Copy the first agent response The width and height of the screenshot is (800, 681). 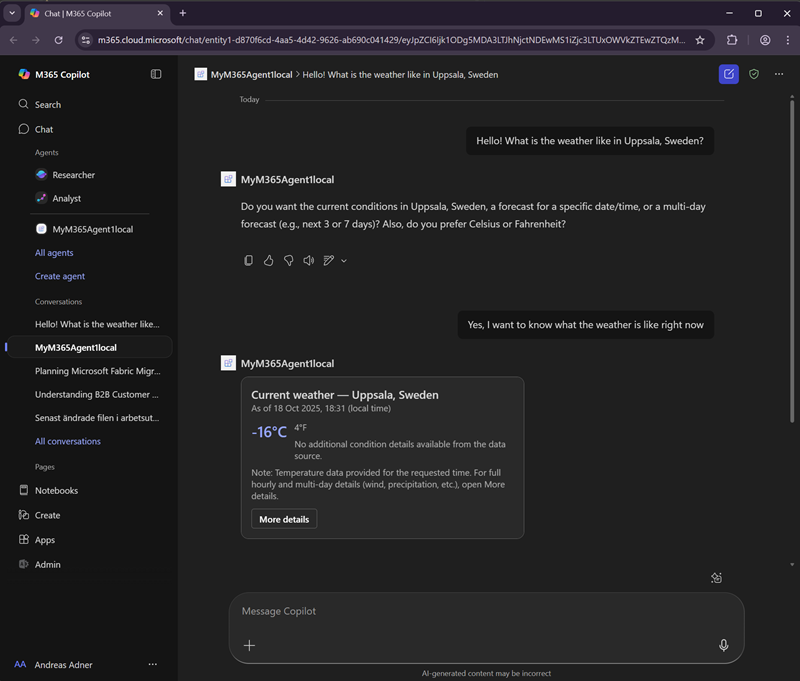(x=249, y=261)
